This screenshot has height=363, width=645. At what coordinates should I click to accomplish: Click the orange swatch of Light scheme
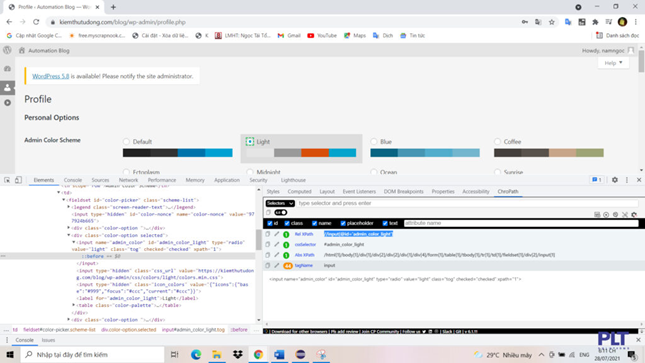tap(315, 153)
